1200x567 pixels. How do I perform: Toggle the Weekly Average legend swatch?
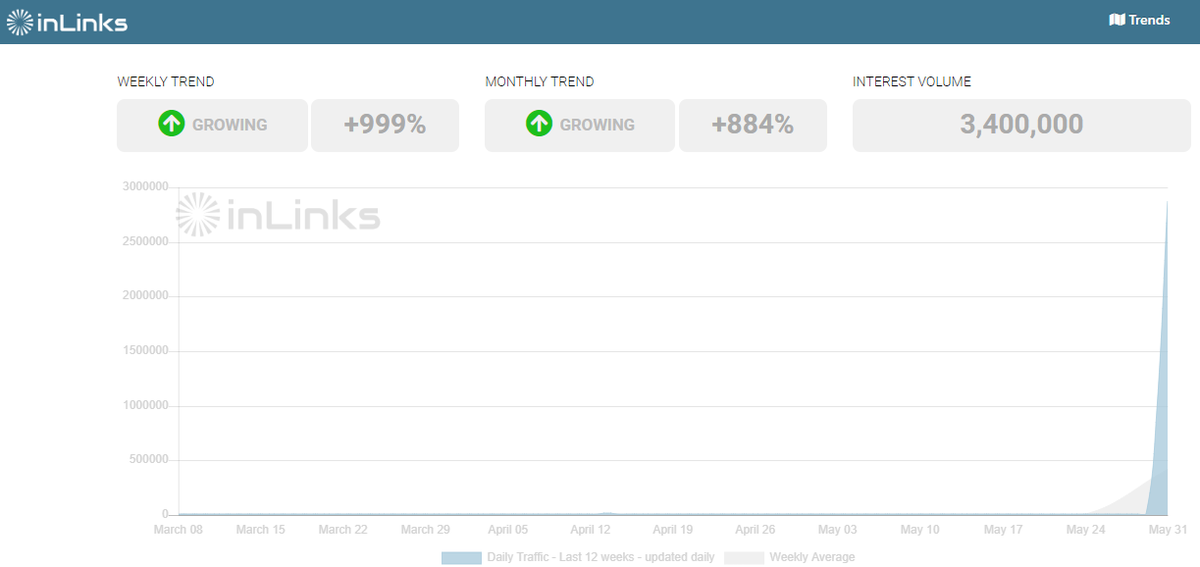coord(744,557)
